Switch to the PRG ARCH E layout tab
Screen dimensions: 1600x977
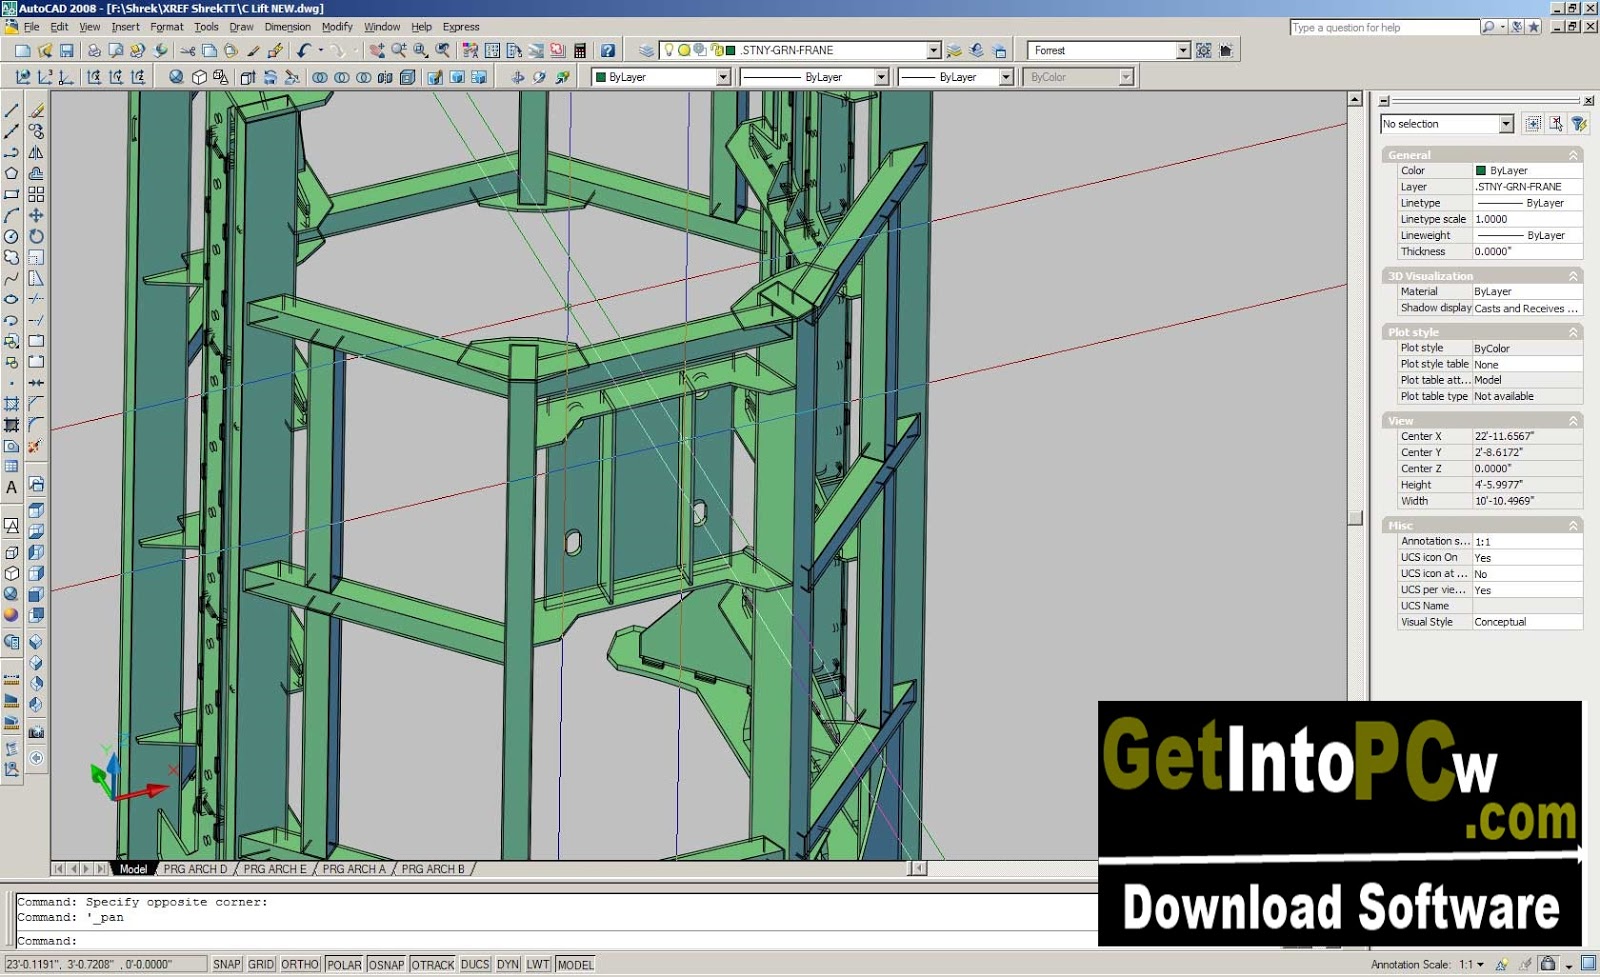click(x=275, y=869)
